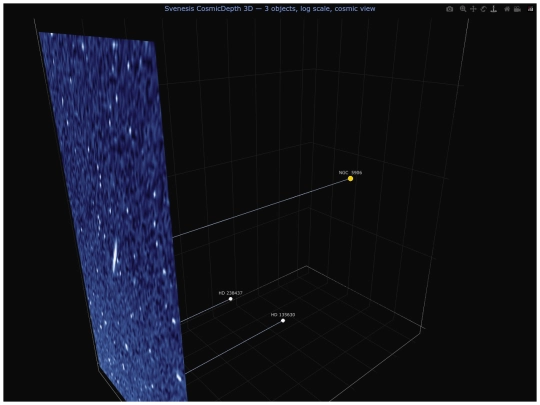Screen dimensions: 540x405
Task: Open the Plotly logo link
Action: (530, 9)
